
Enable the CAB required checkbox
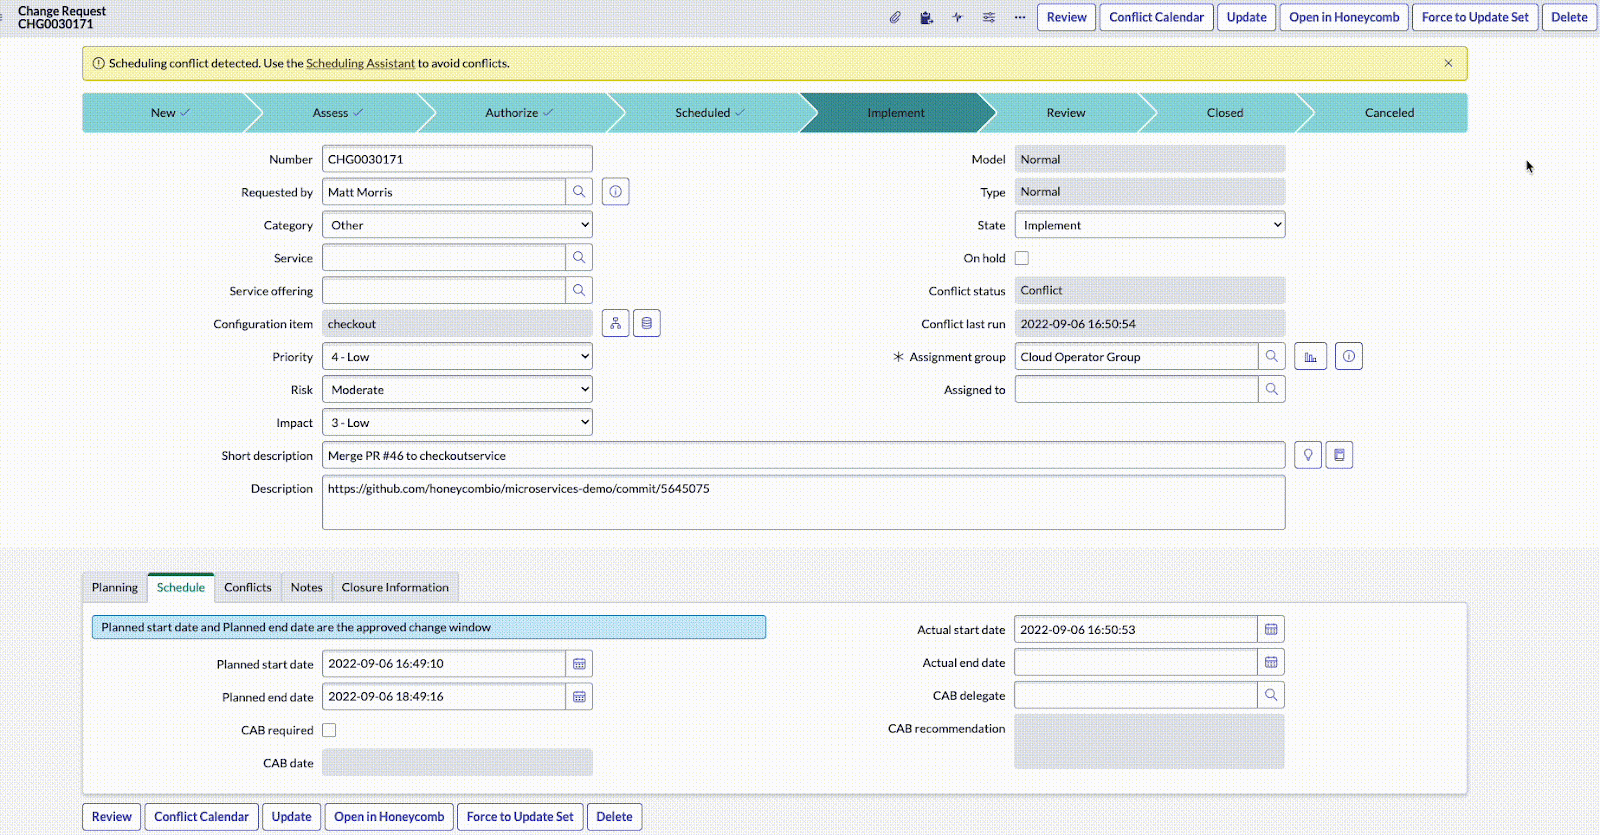329,730
